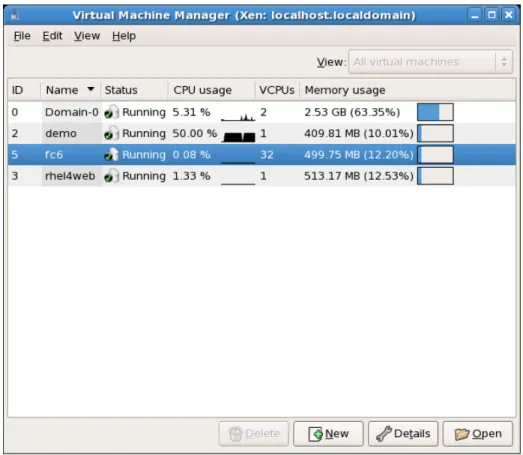The image size is (523, 455).
Task: Minimize the Virtual Machine Manager window
Action: coord(475,15)
